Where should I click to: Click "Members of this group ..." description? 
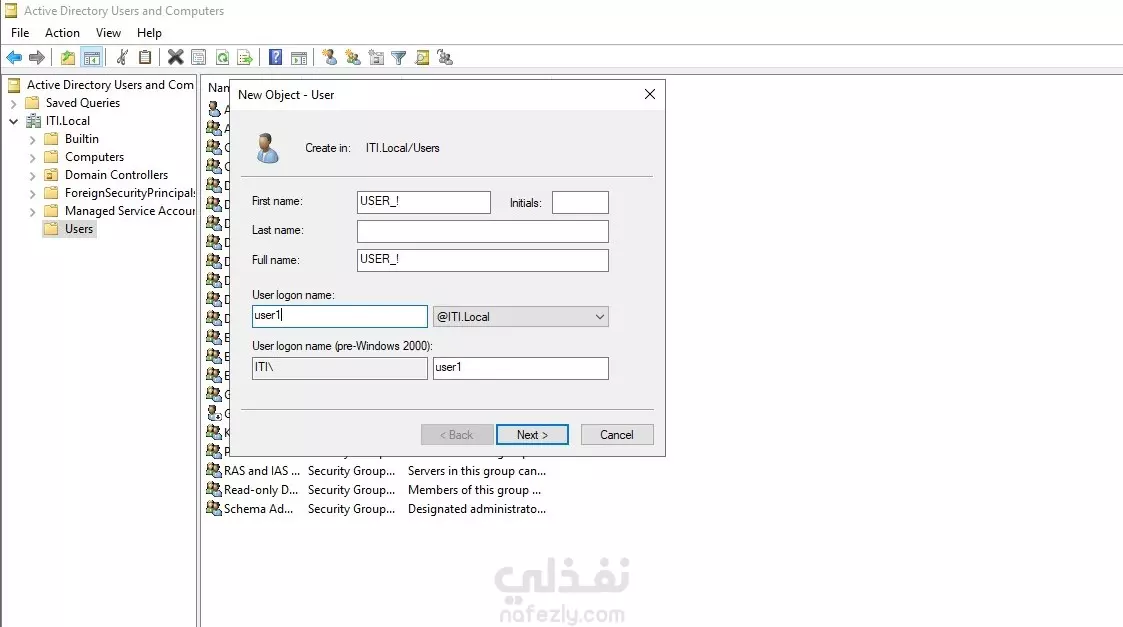tap(474, 490)
